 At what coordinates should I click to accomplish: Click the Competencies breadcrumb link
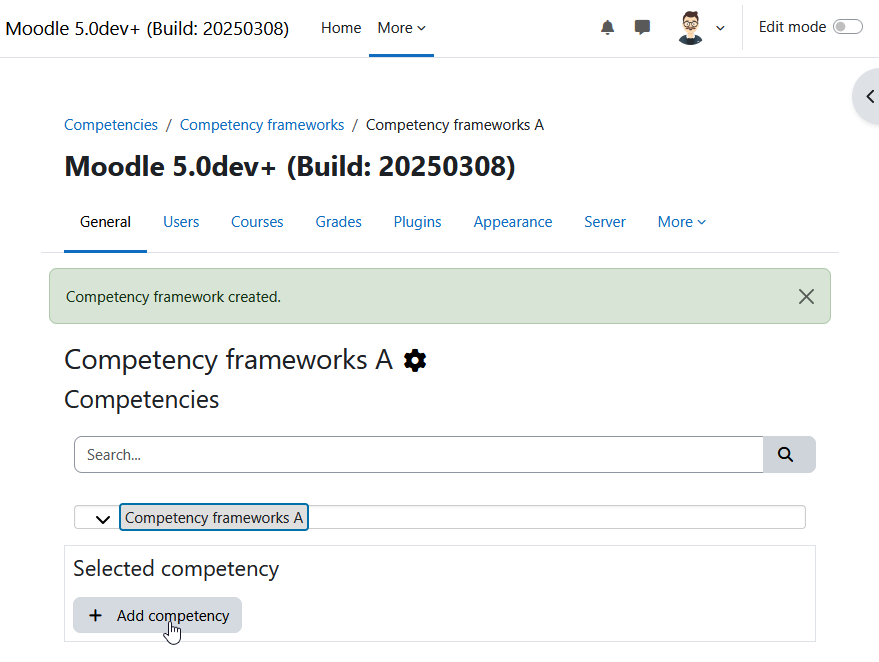[111, 124]
